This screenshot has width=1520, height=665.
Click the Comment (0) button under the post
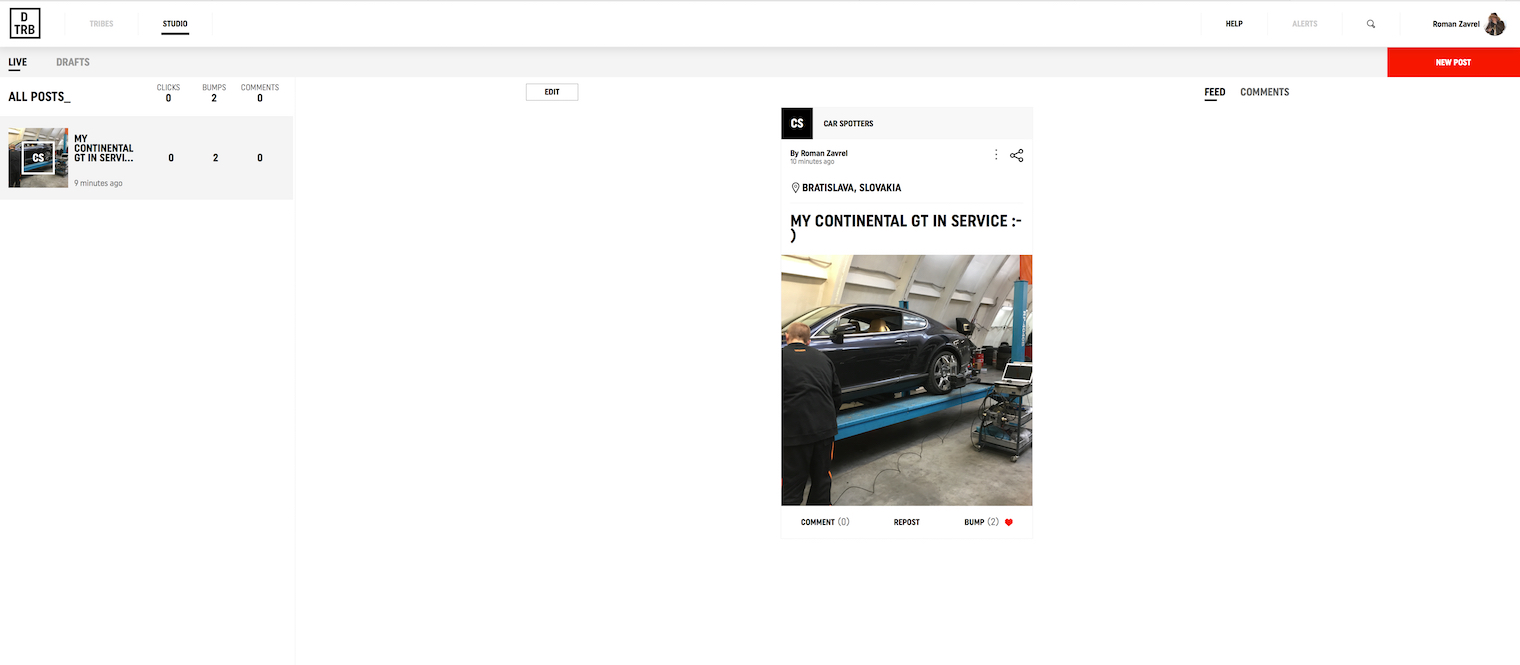click(x=825, y=522)
